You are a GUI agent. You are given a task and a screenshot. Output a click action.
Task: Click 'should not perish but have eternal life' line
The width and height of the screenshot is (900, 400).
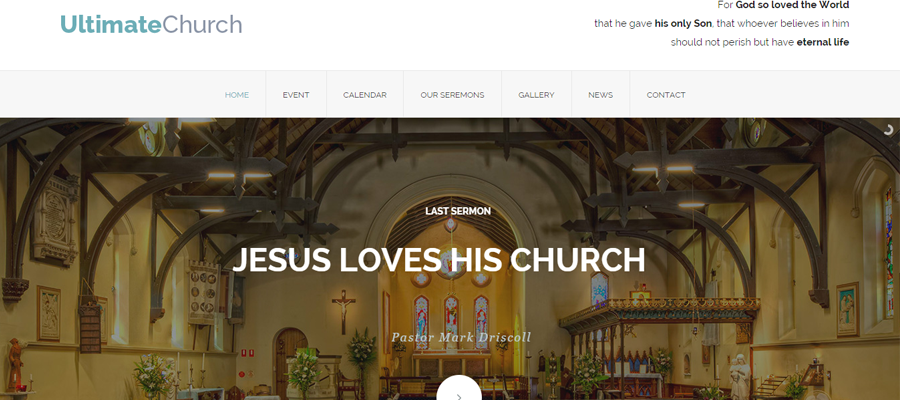(x=760, y=42)
